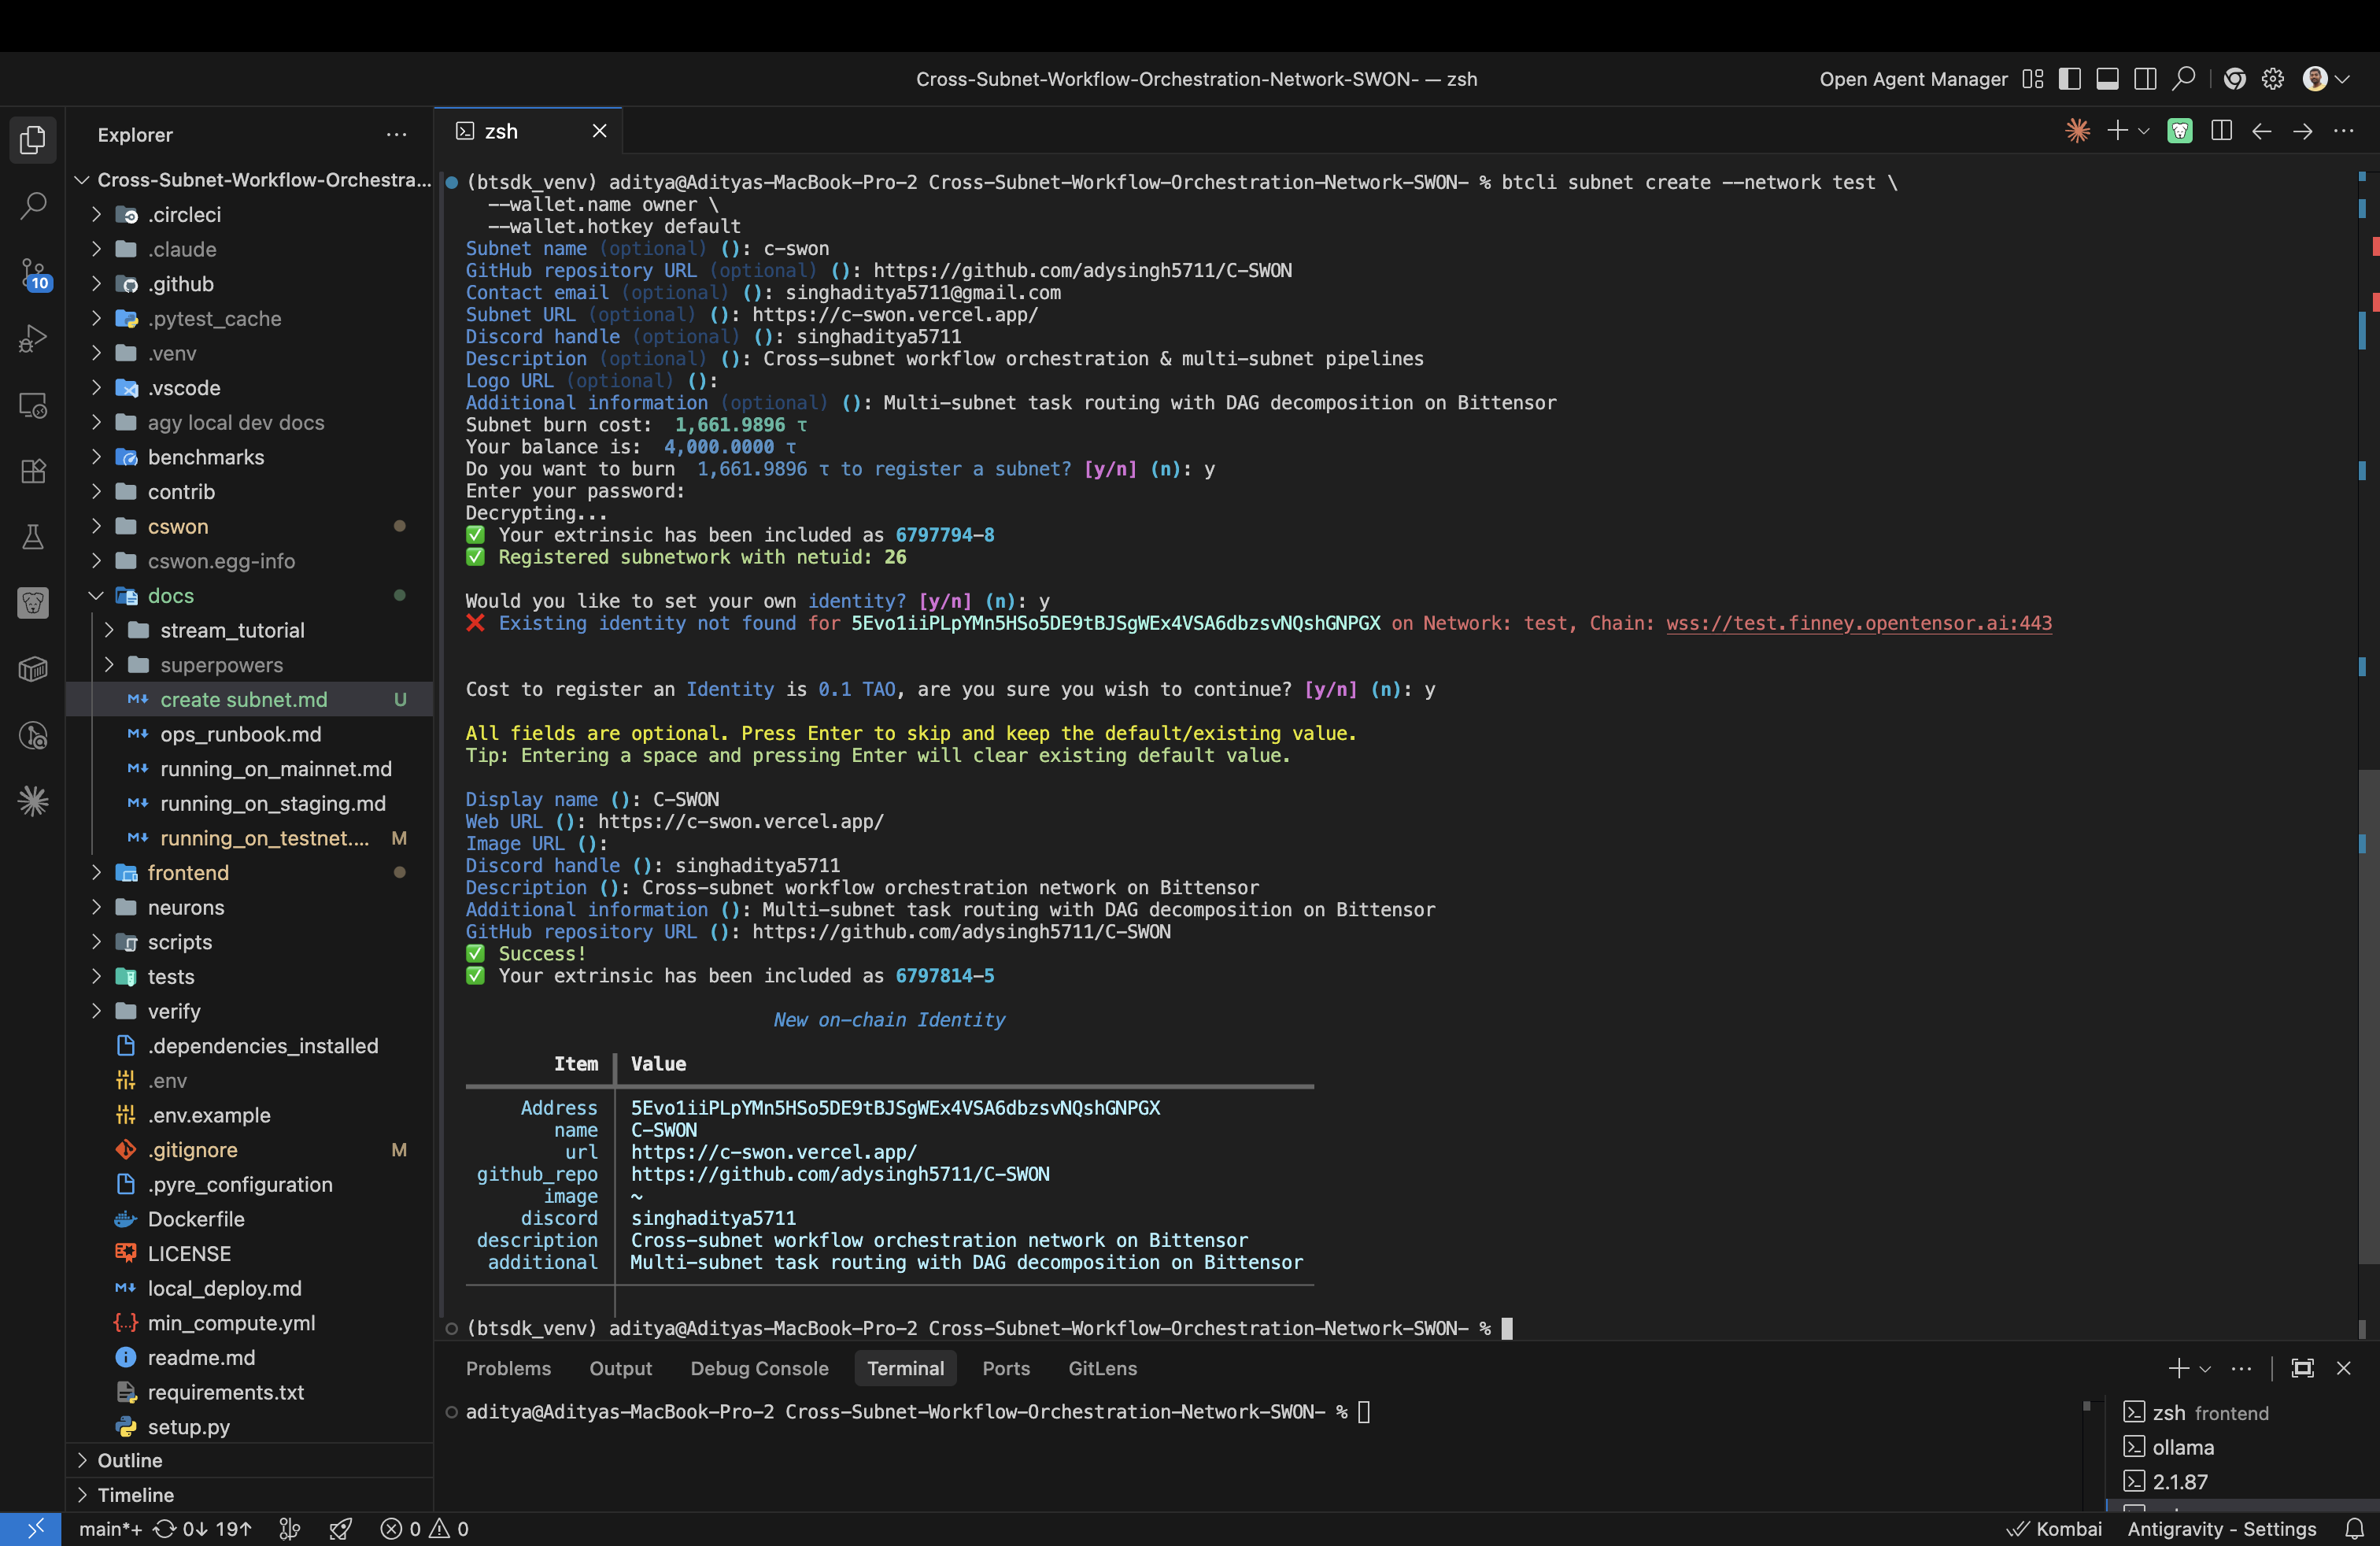
Task: Expand the frontend folder
Action: tap(188, 872)
